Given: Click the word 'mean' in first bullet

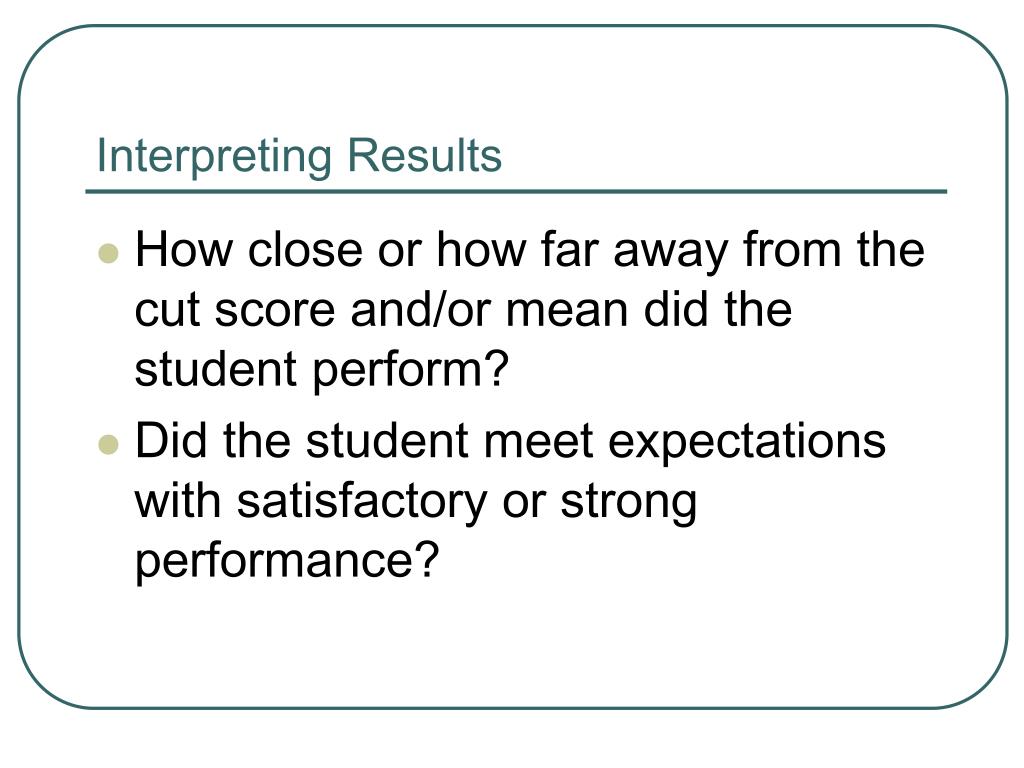Looking at the screenshot, I should click(x=567, y=313).
